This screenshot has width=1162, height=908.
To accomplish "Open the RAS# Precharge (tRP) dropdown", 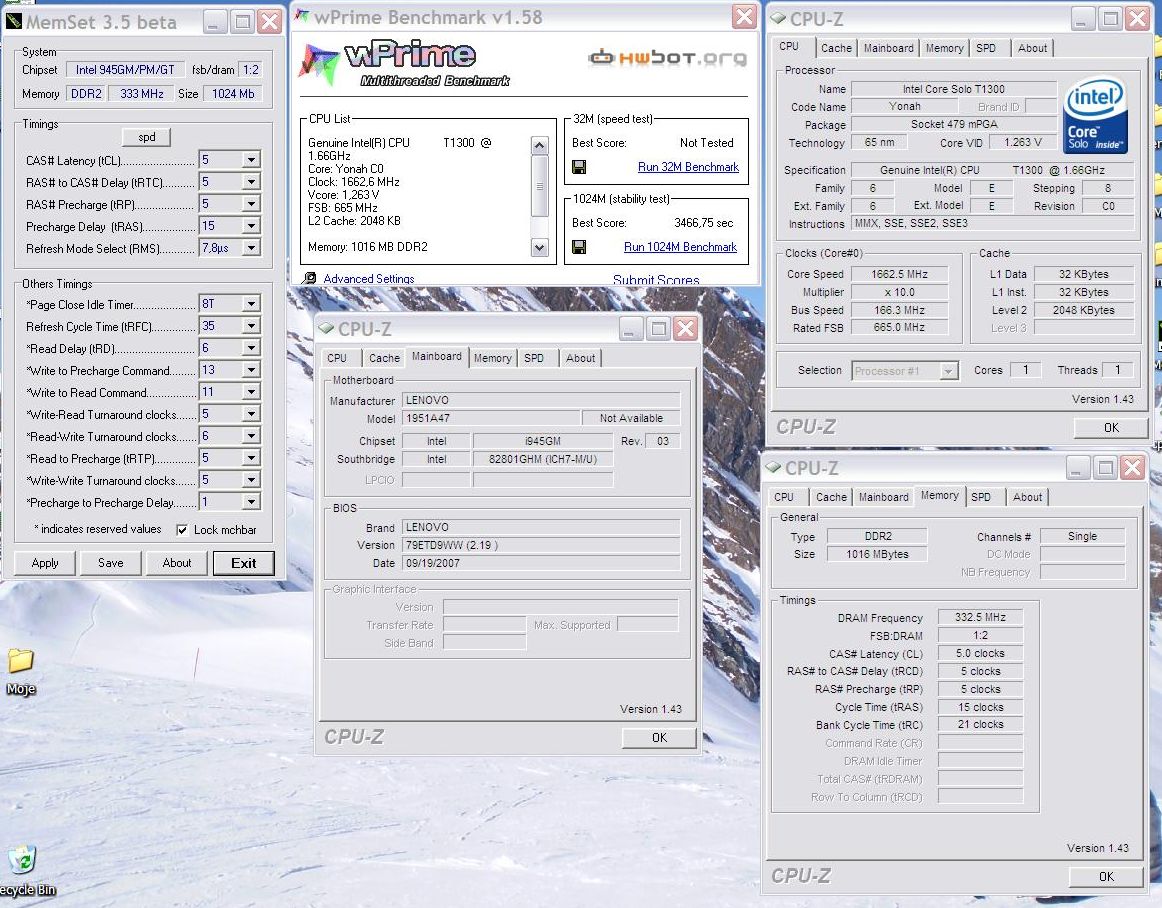I will click(251, 204).
